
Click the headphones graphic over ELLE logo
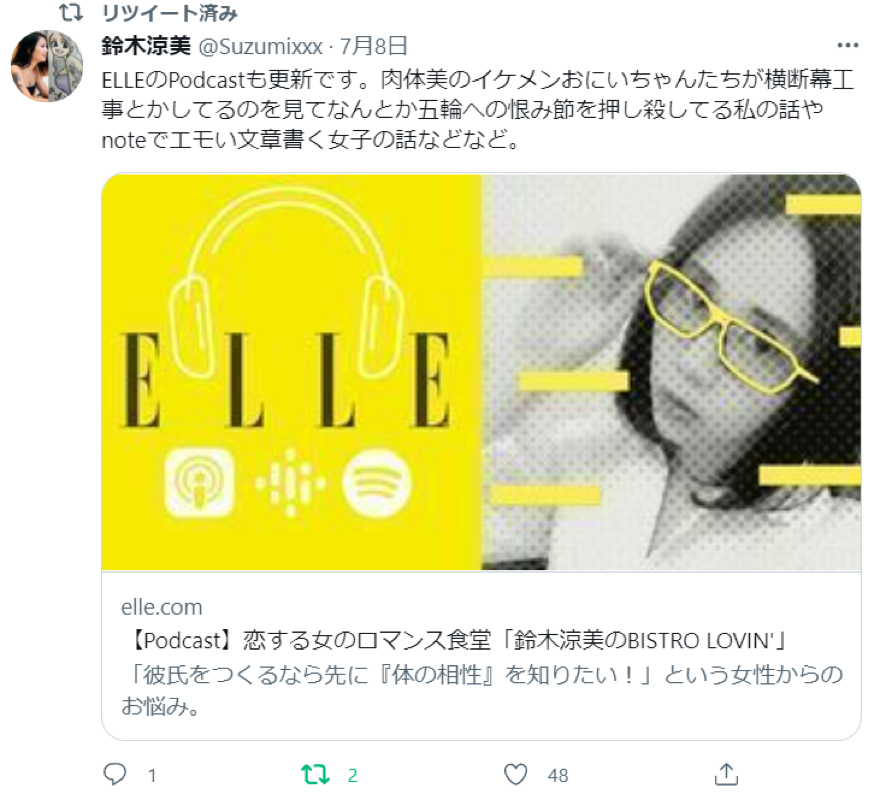(x=287, y=282)
